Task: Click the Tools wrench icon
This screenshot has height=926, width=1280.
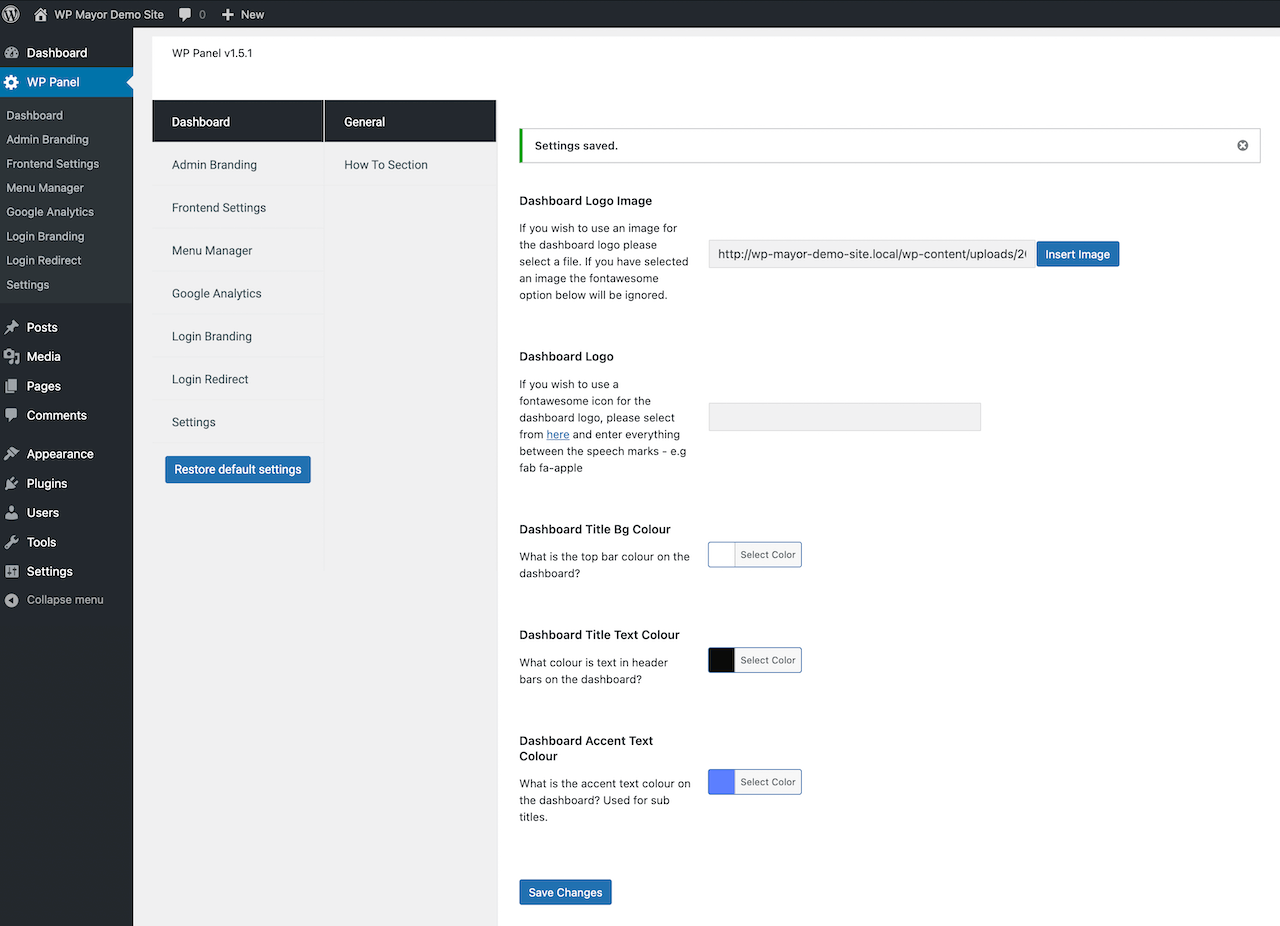Action: point(12,542)
